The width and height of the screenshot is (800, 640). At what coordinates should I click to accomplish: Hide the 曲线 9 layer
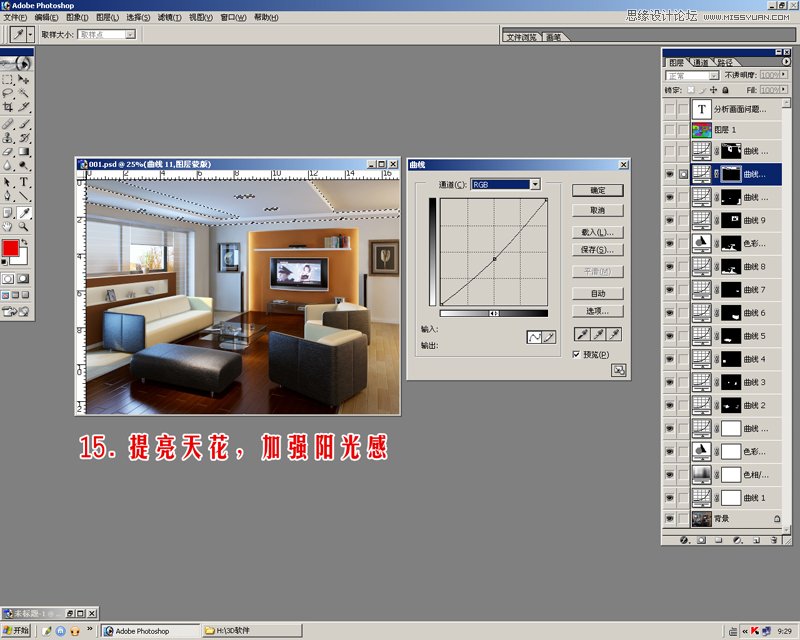coord(669,220)
